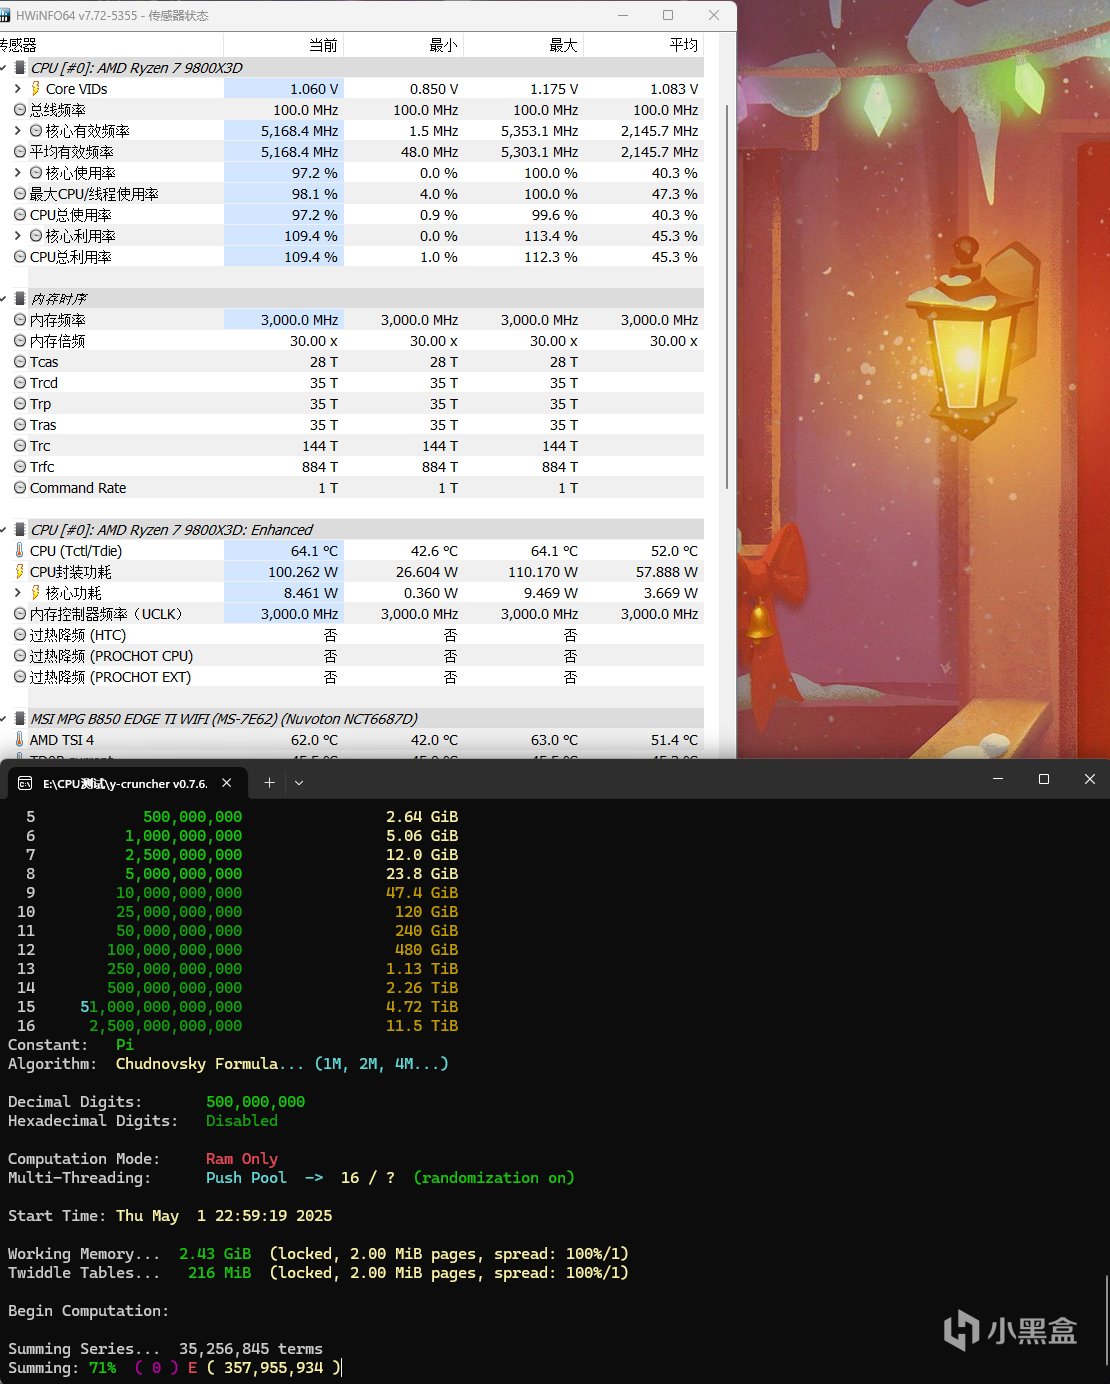Click the 过热降频 (HTC) circle icon
The image size is (1110, 1384).
(x=20, y=635)
